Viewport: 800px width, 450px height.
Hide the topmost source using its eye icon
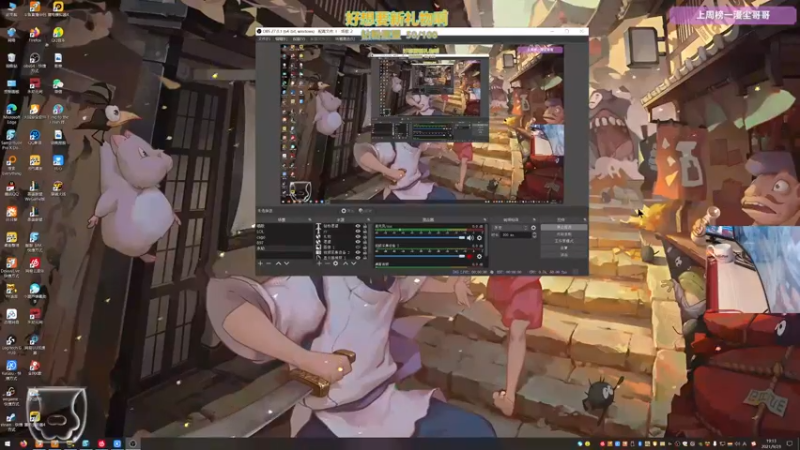358,226
